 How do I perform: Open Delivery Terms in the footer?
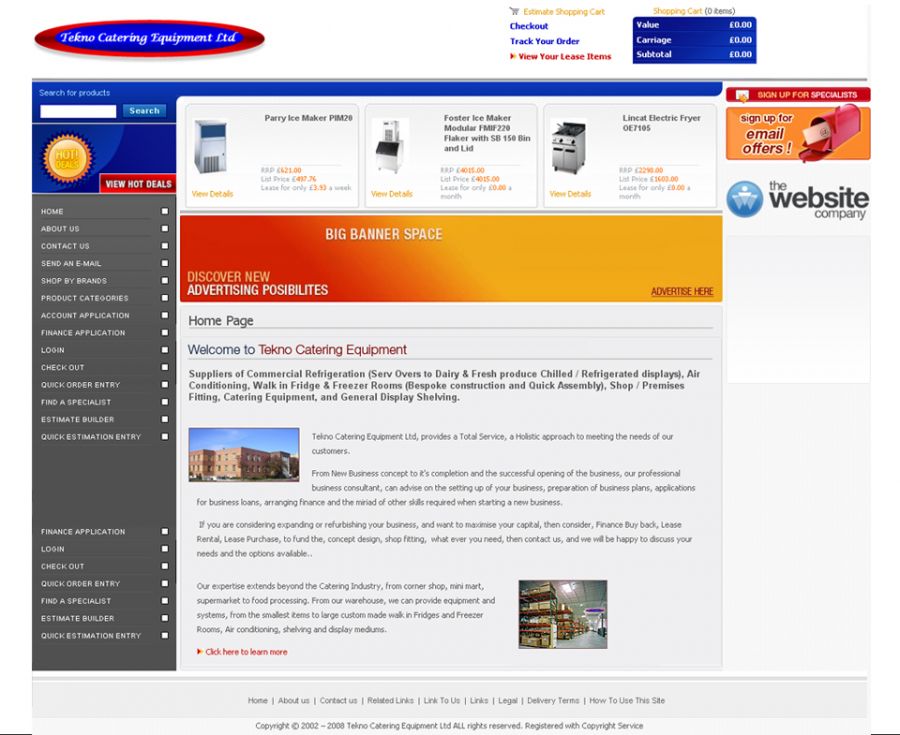coord(553,701)
